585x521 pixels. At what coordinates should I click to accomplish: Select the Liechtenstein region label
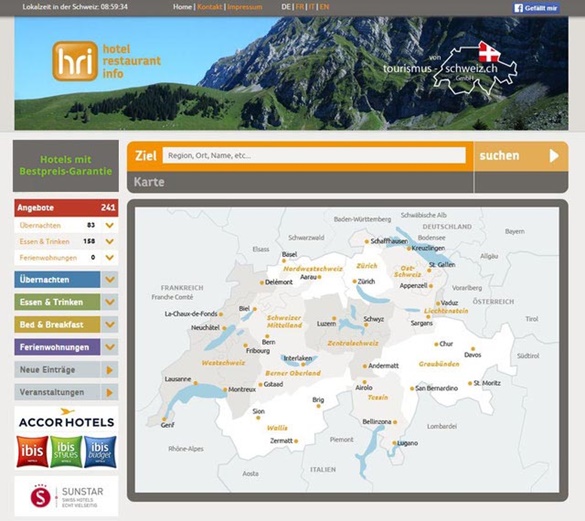[446, 311]
